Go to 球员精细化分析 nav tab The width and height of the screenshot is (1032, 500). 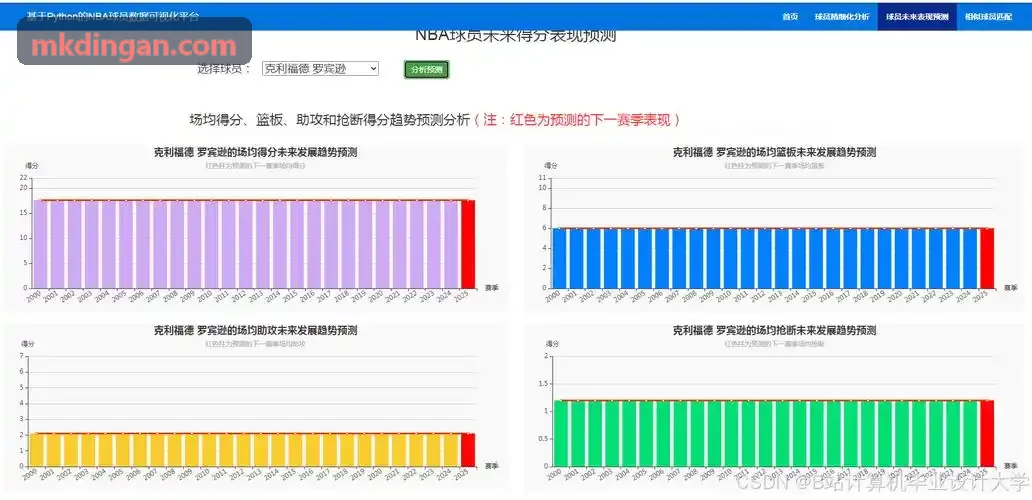click(841, 16)
